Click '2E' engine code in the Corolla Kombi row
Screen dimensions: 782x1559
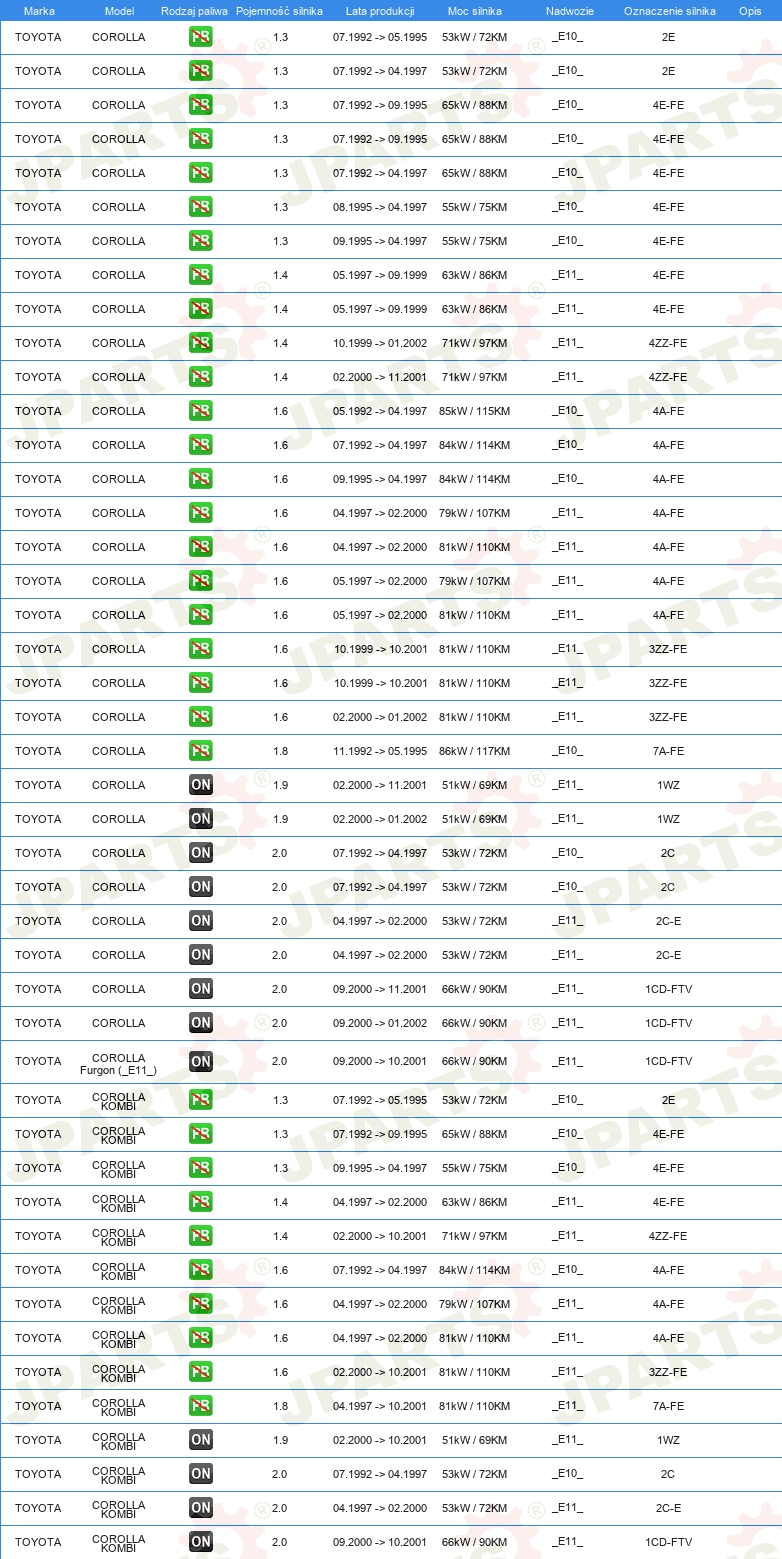[668, 1100]
